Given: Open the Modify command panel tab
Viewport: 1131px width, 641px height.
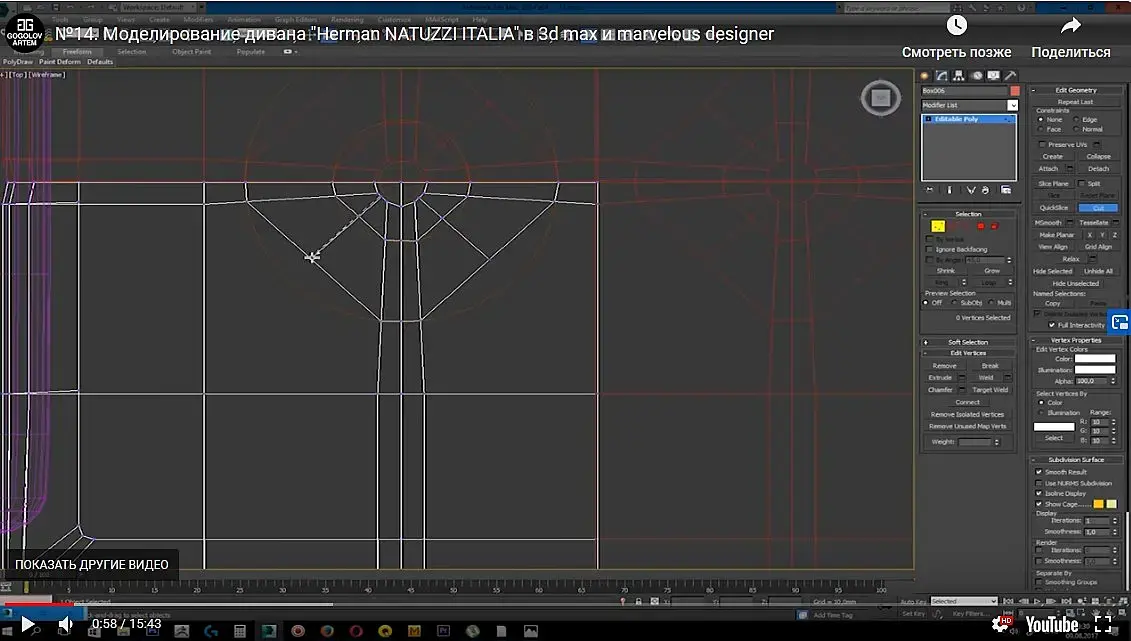Looking at the screenshot, I should [x=942, y=76].
